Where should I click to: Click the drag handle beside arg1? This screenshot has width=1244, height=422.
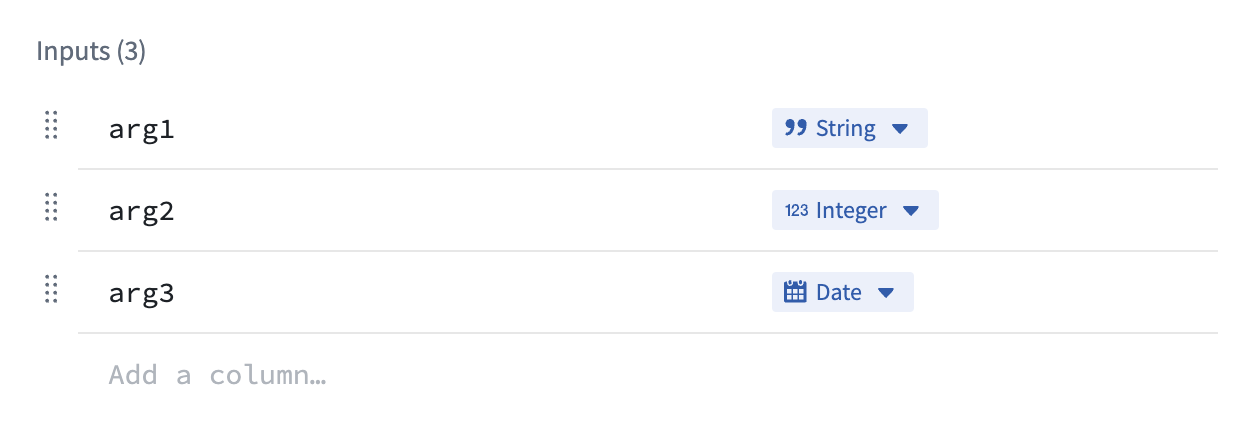click(x=52, y=126)
